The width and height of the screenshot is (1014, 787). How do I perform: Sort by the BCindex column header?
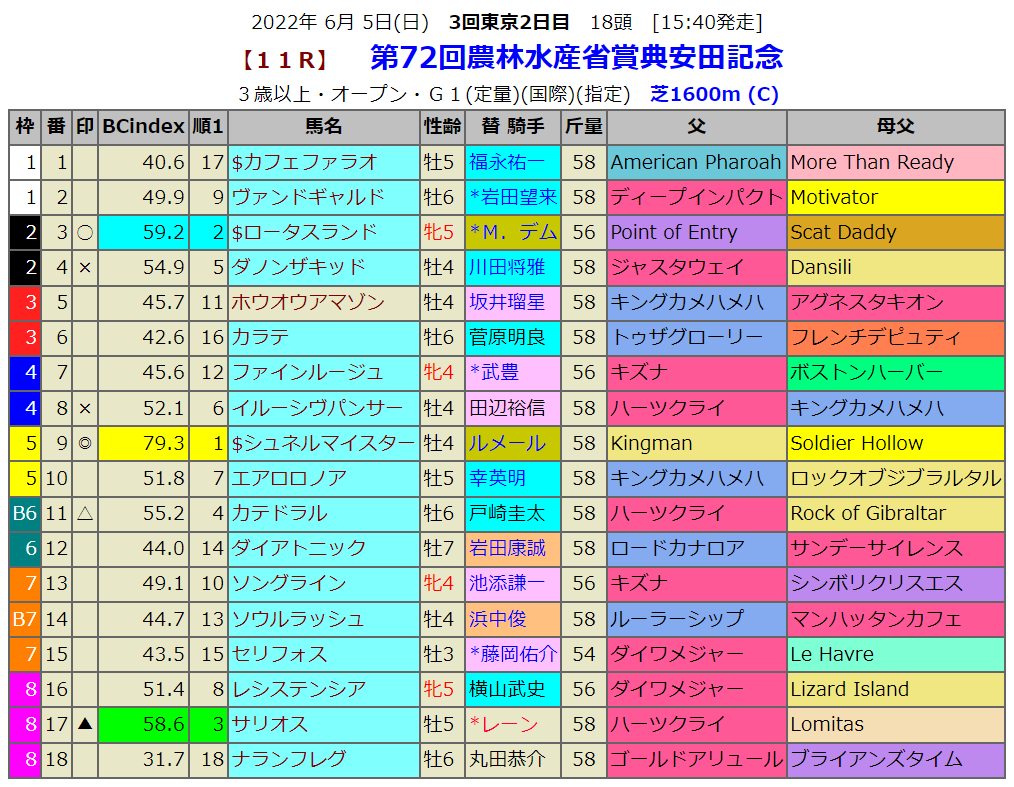coord(143,126)
